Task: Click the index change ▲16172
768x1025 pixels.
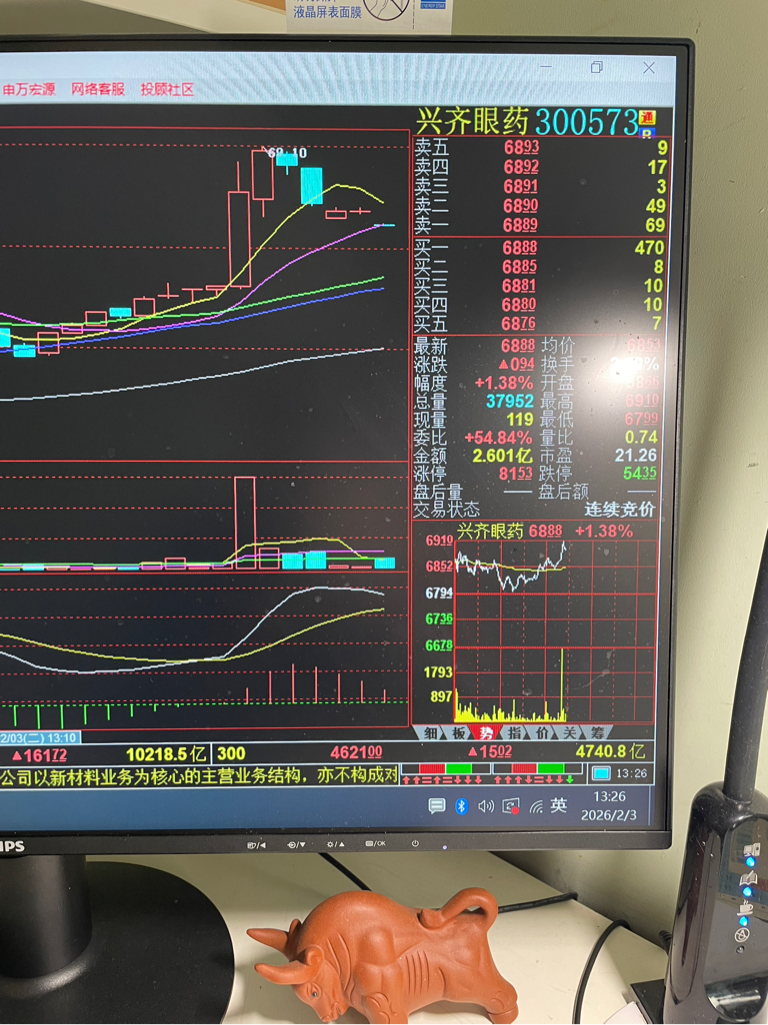Action: pyautogui.click(x=39, y=756)
